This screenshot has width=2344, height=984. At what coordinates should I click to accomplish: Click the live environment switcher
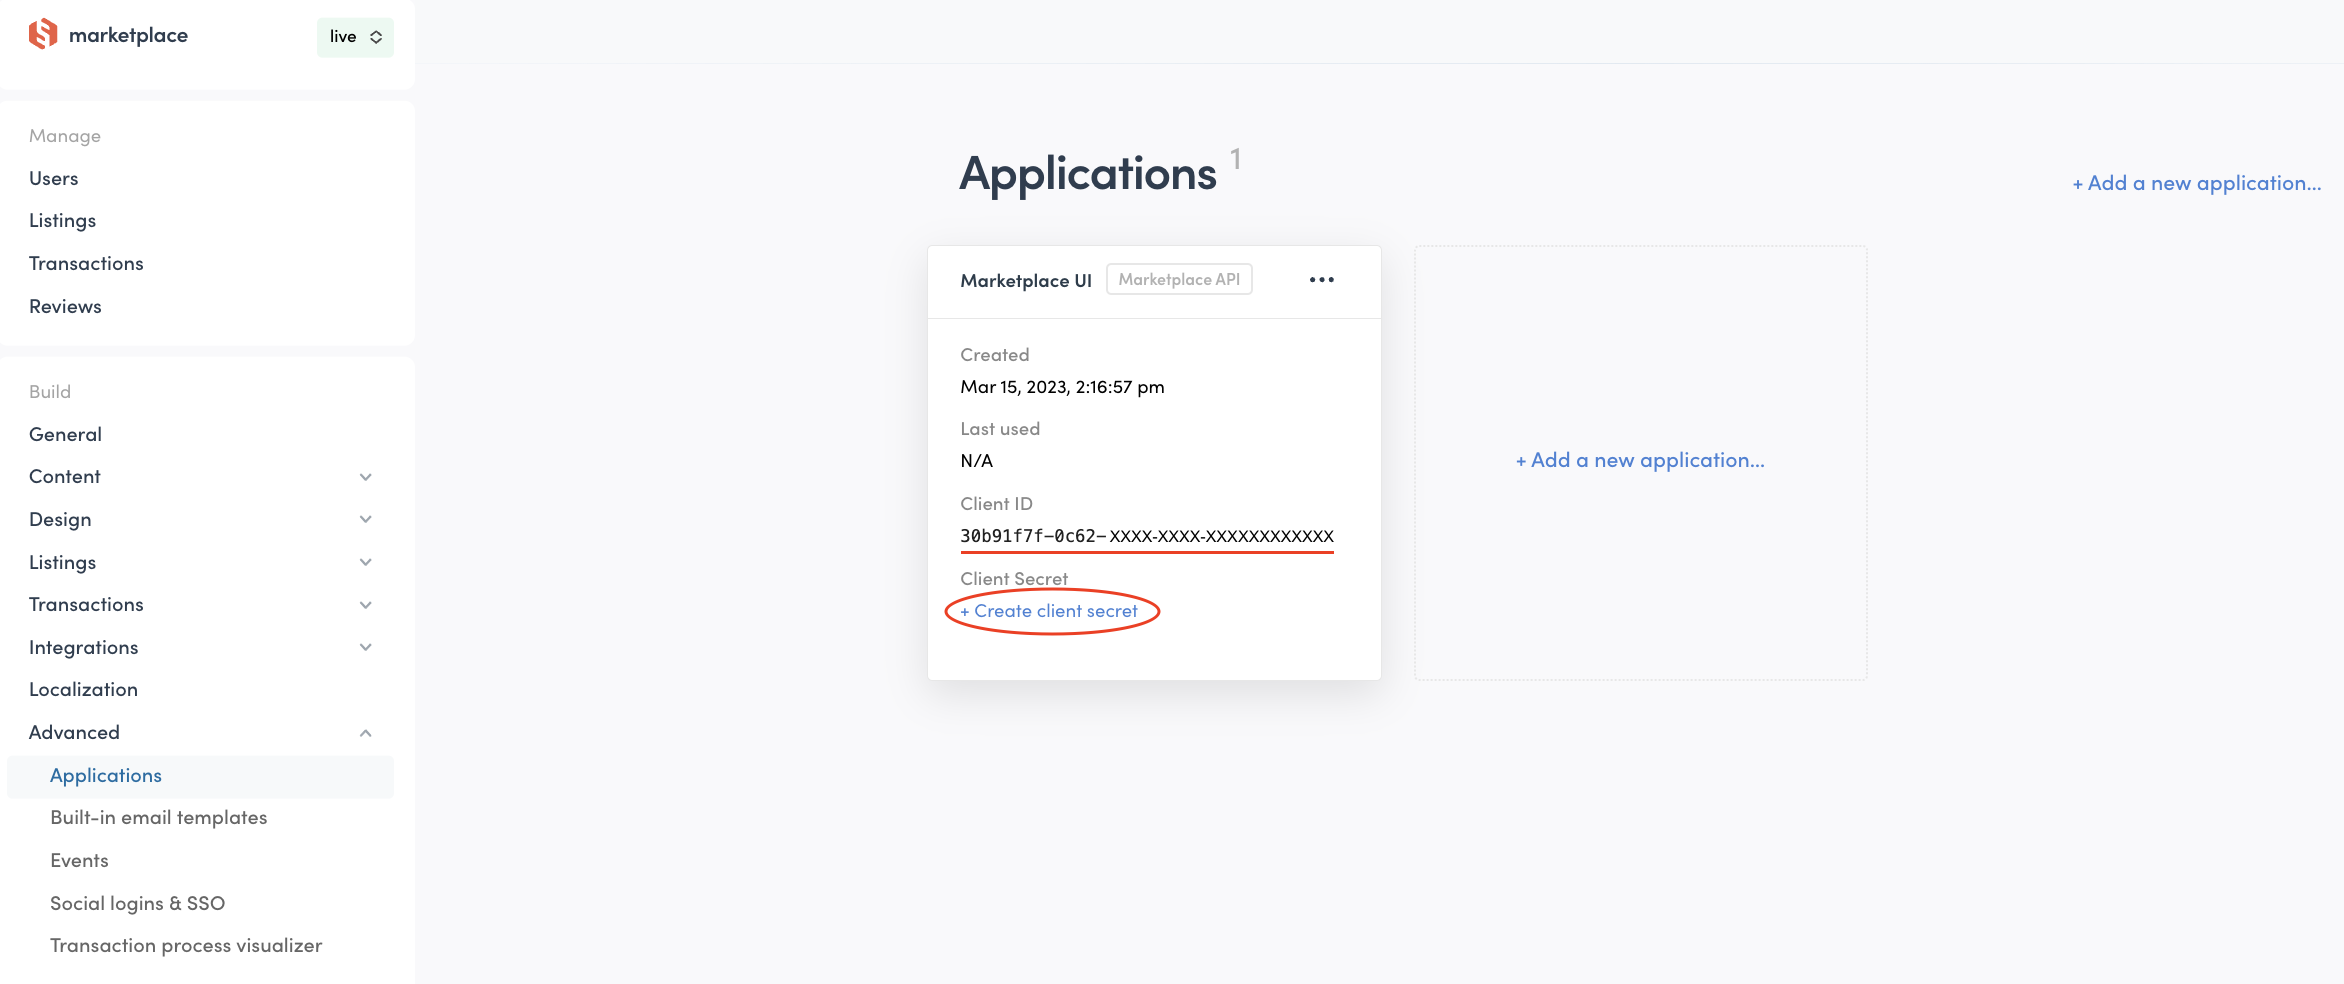354,36
